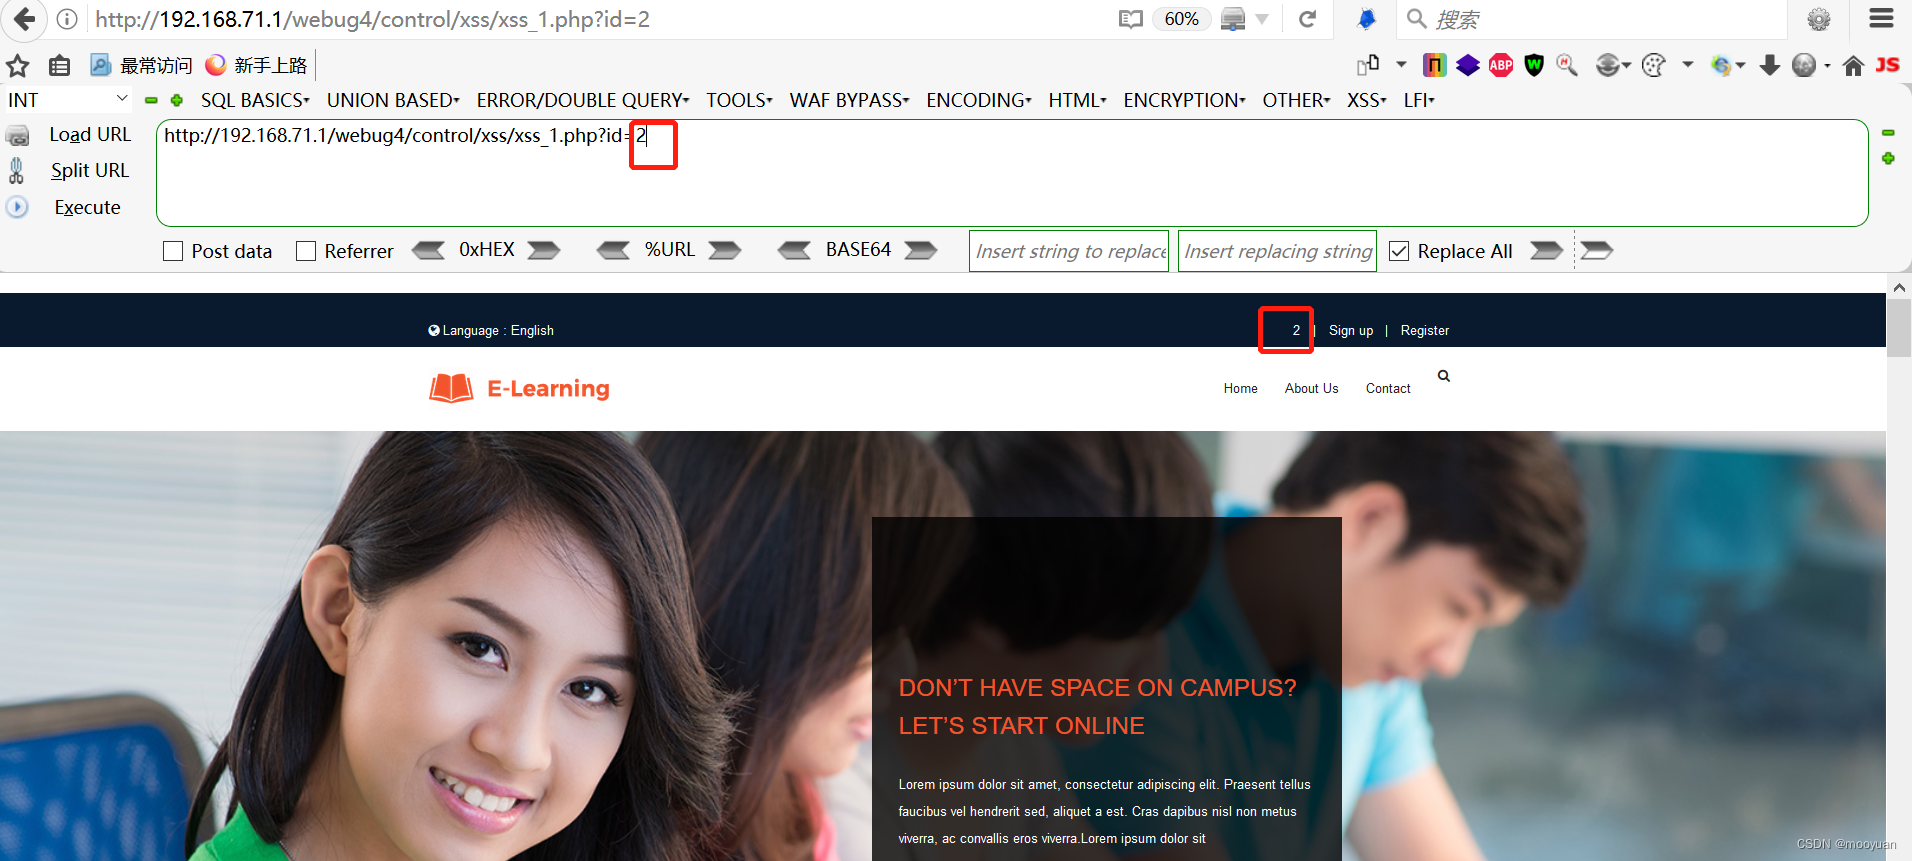Click the cookie manager icon

coord(1654,65)
